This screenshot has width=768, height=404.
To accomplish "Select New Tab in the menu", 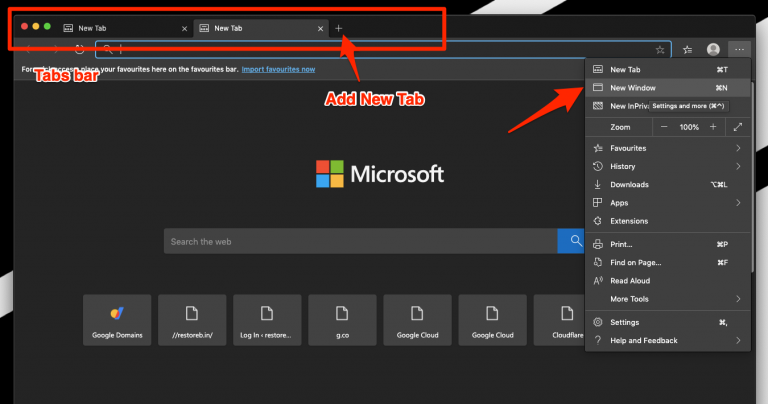I will [668, 70].
